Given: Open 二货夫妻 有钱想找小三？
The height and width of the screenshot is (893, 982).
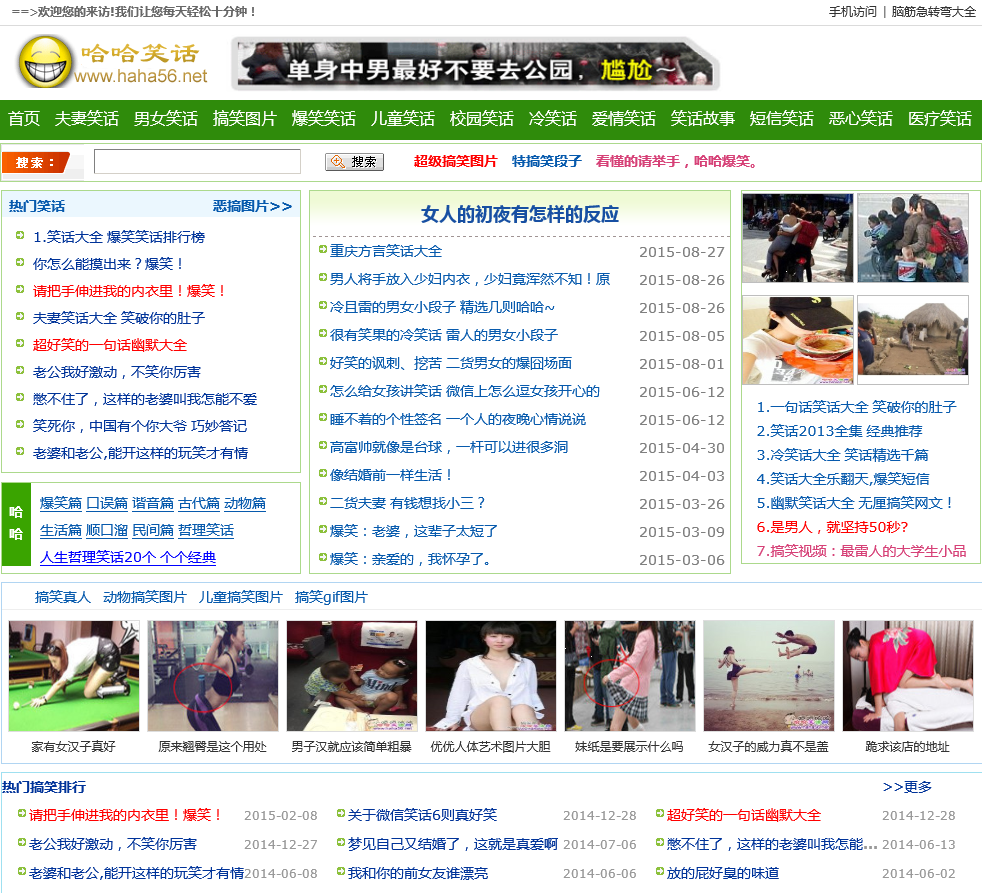Looking at the screenshot, I should pos(408,503).
